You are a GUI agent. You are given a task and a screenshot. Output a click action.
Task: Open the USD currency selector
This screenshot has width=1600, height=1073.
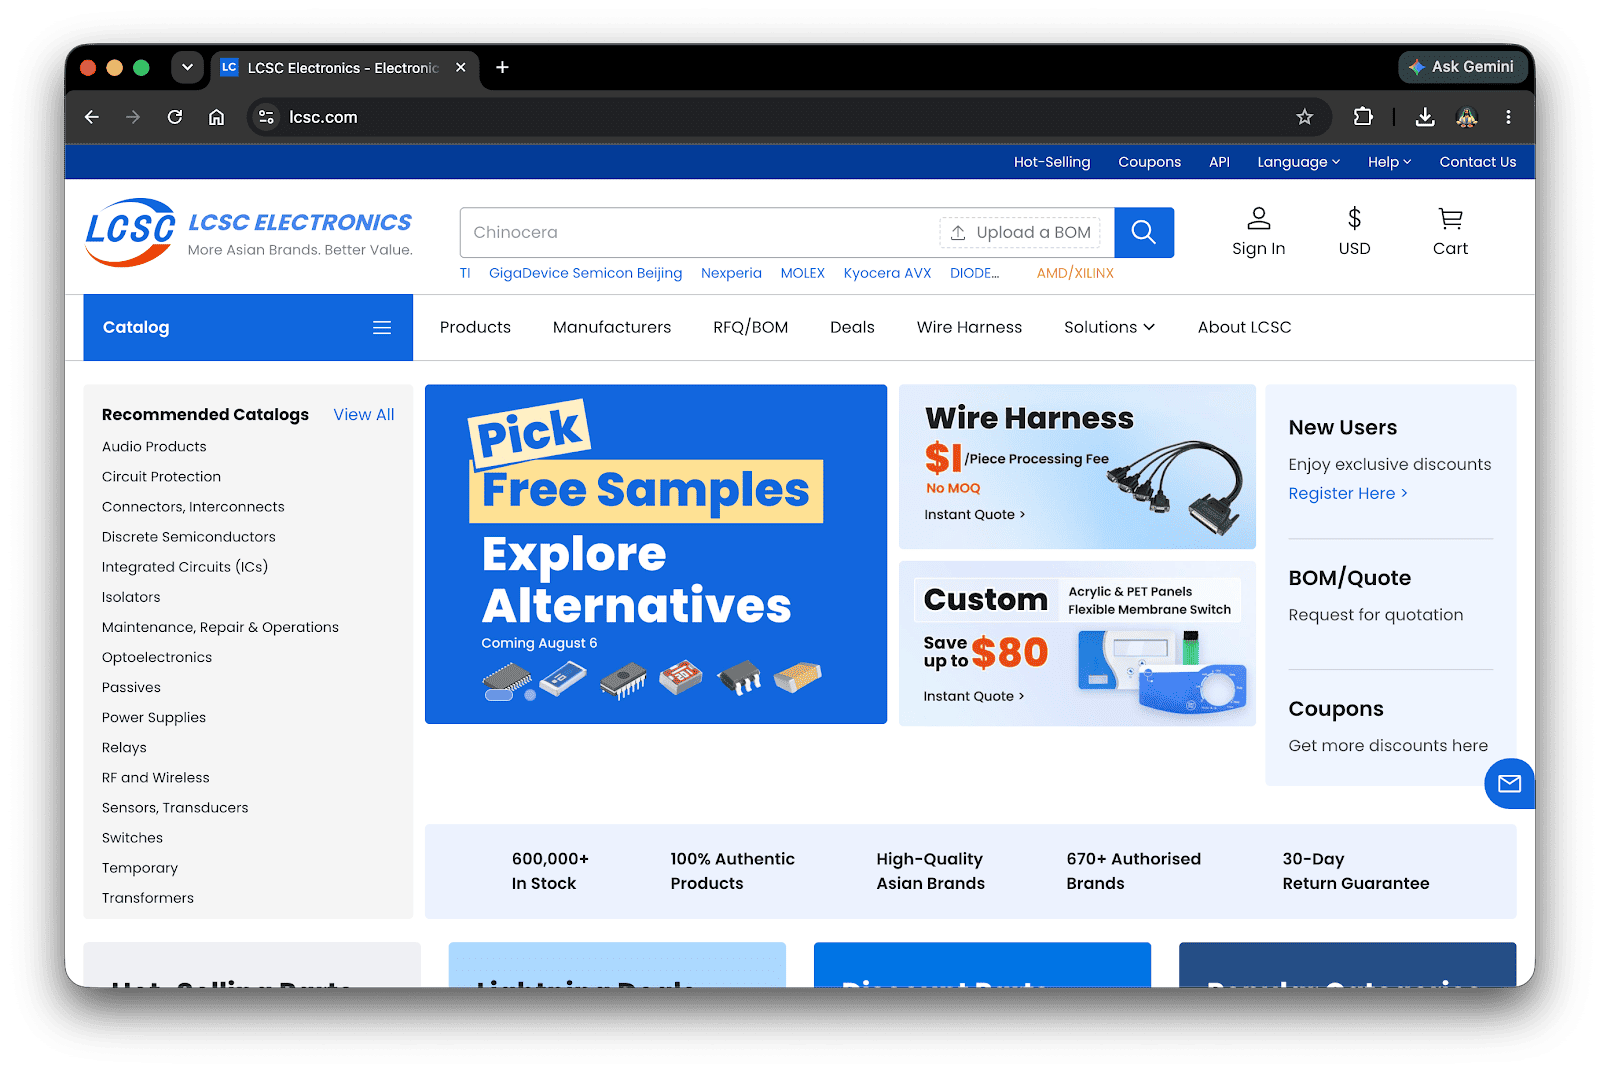pyautogui.click(x=1354, y=232)
